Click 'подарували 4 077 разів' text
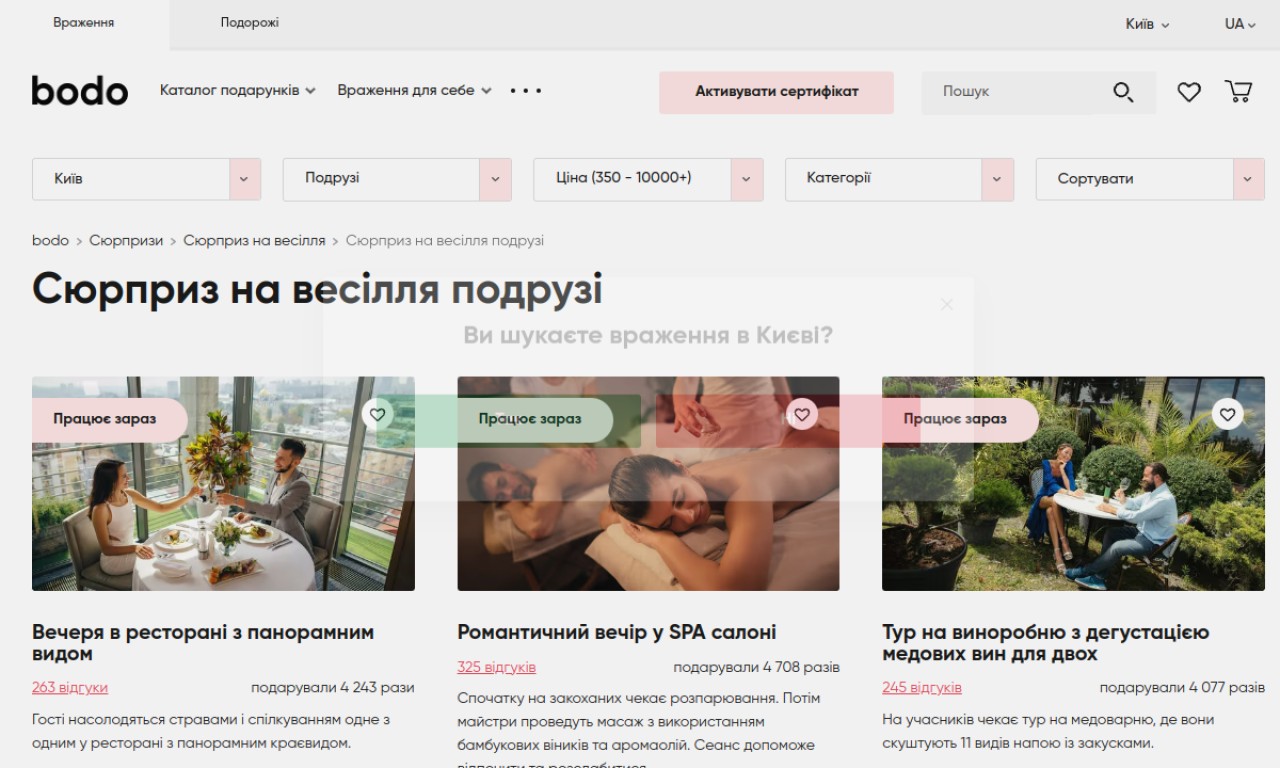 (1182, 688)
